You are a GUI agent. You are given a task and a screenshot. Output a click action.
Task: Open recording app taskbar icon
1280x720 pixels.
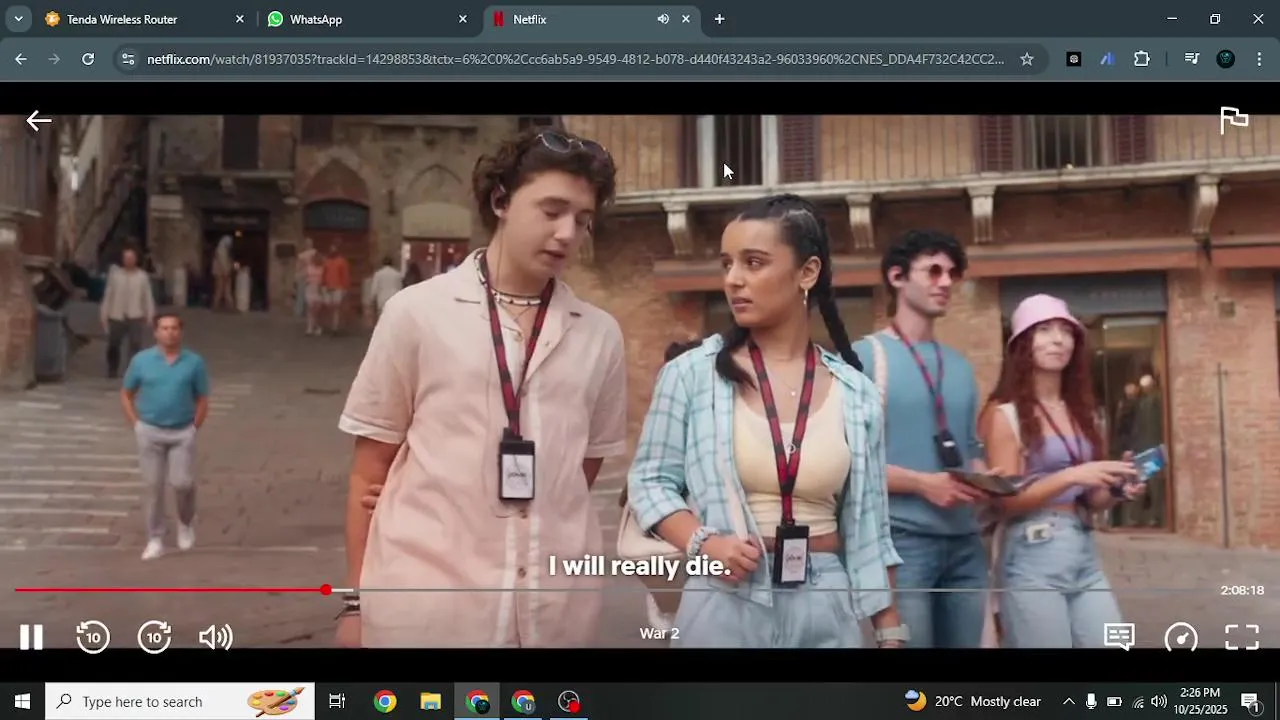coord(569,701)
